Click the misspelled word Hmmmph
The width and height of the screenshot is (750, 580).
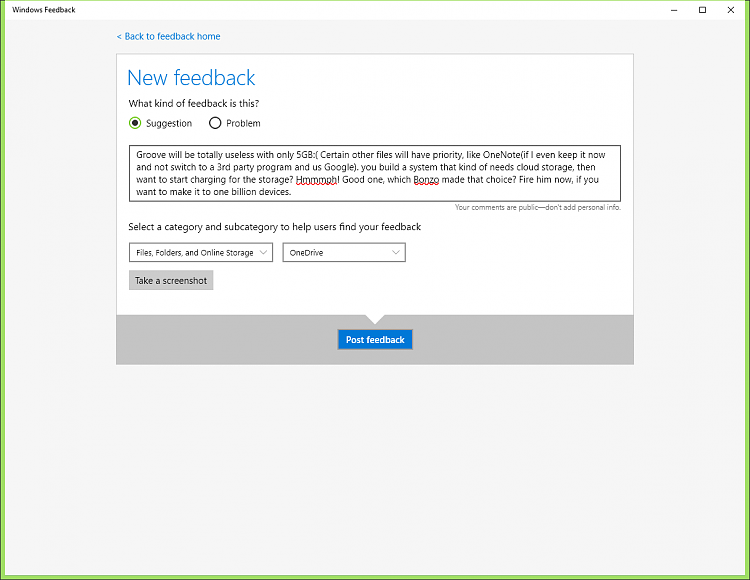316,180
